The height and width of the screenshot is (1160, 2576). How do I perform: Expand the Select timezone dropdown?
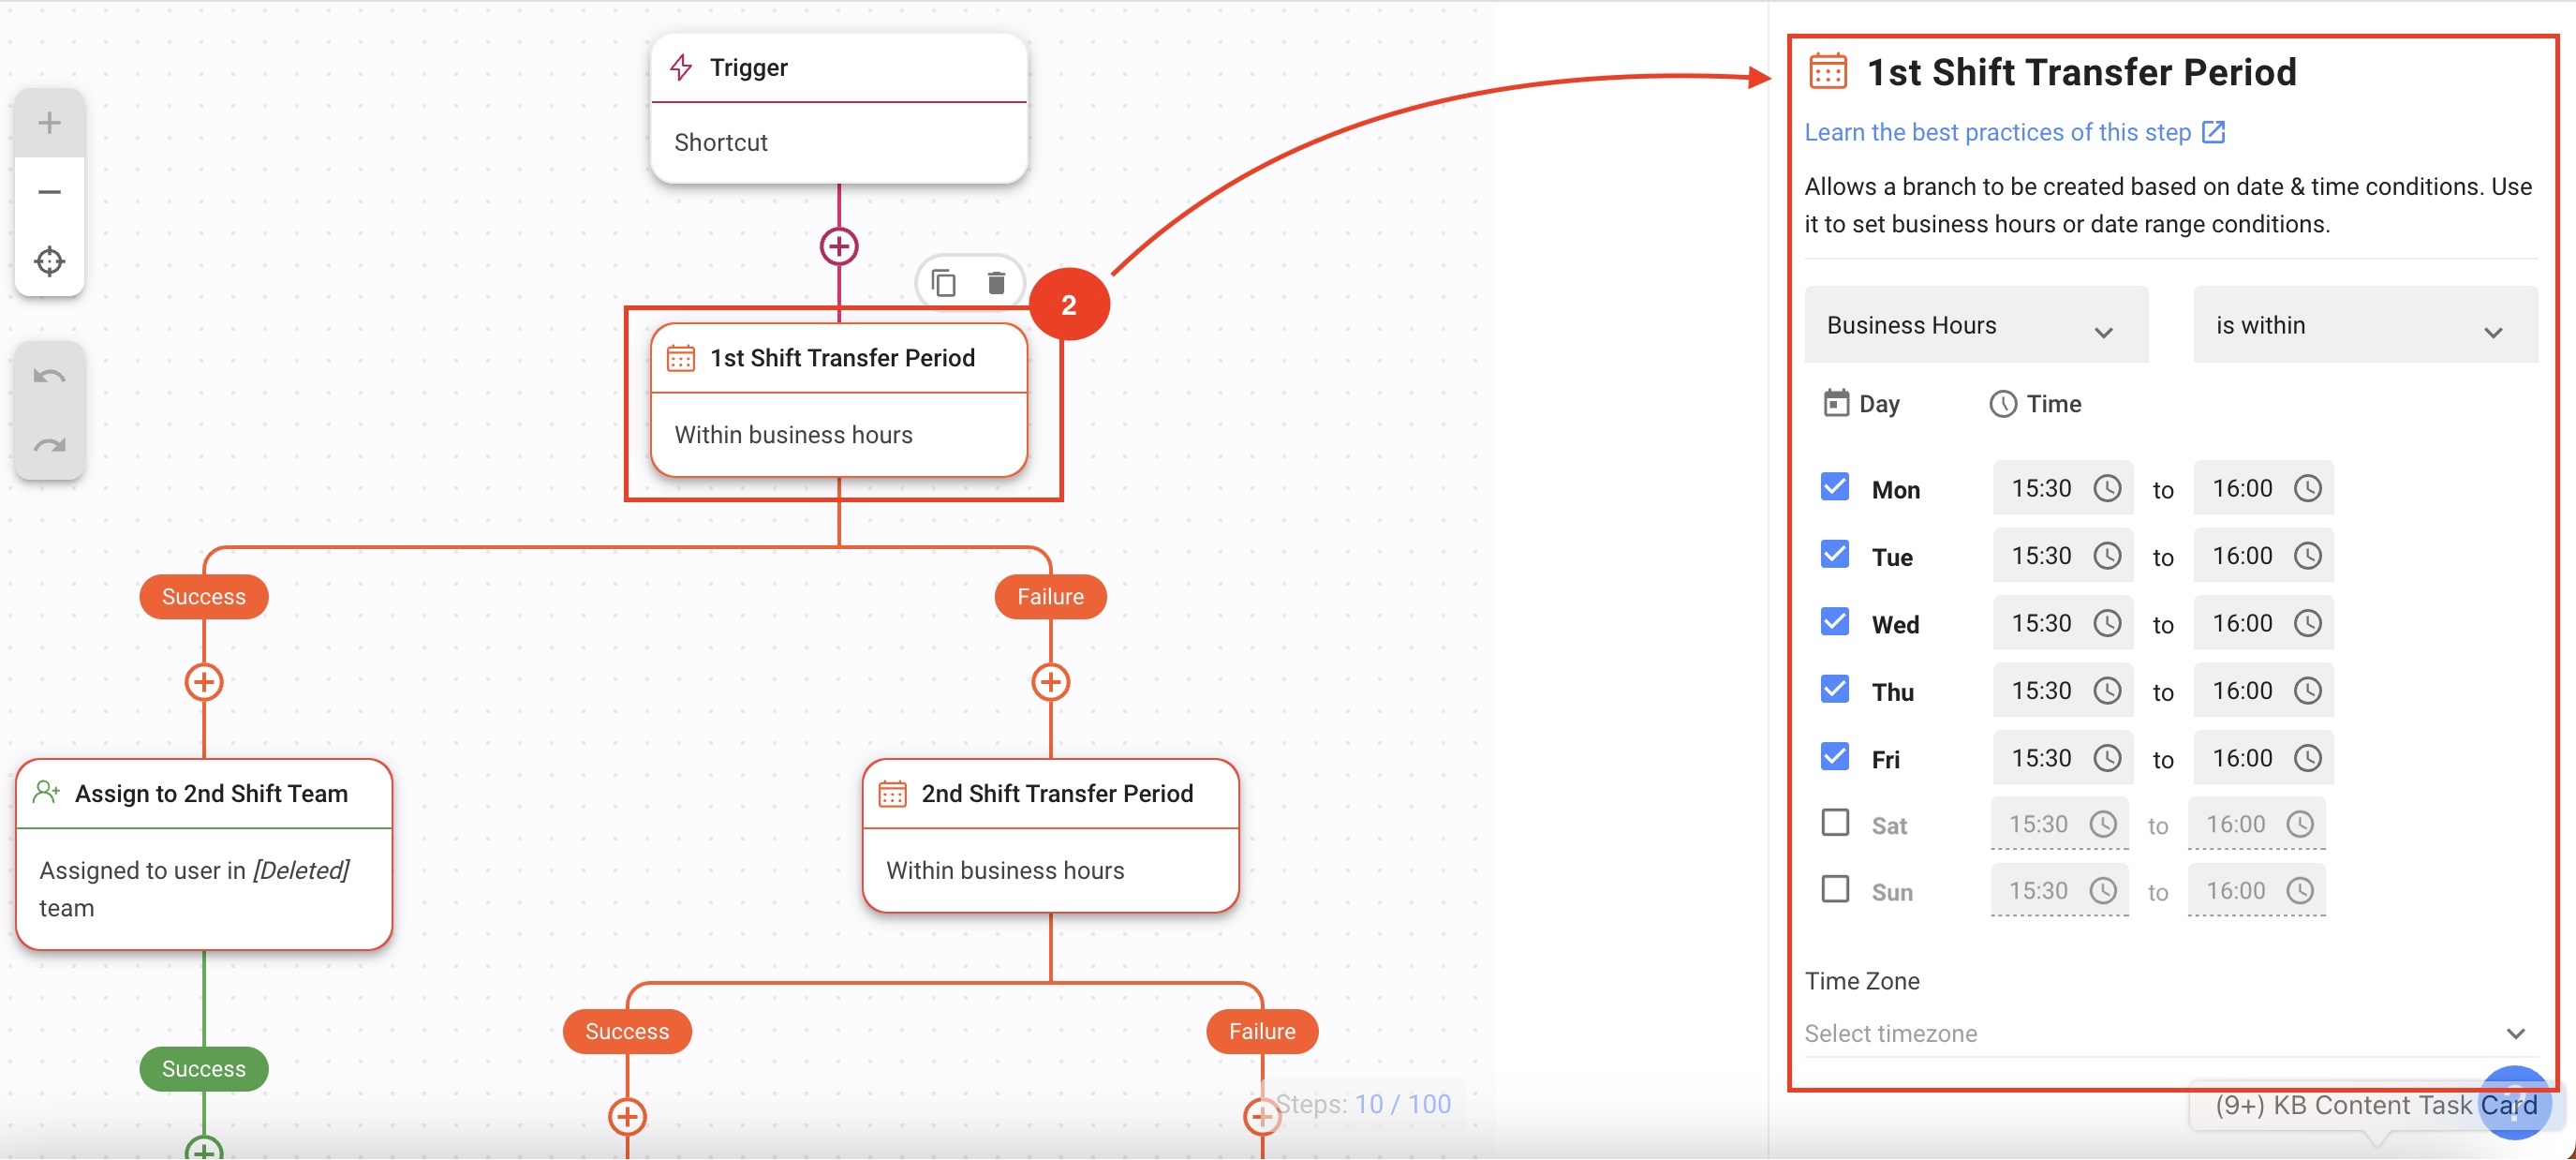[2513, 1032]
